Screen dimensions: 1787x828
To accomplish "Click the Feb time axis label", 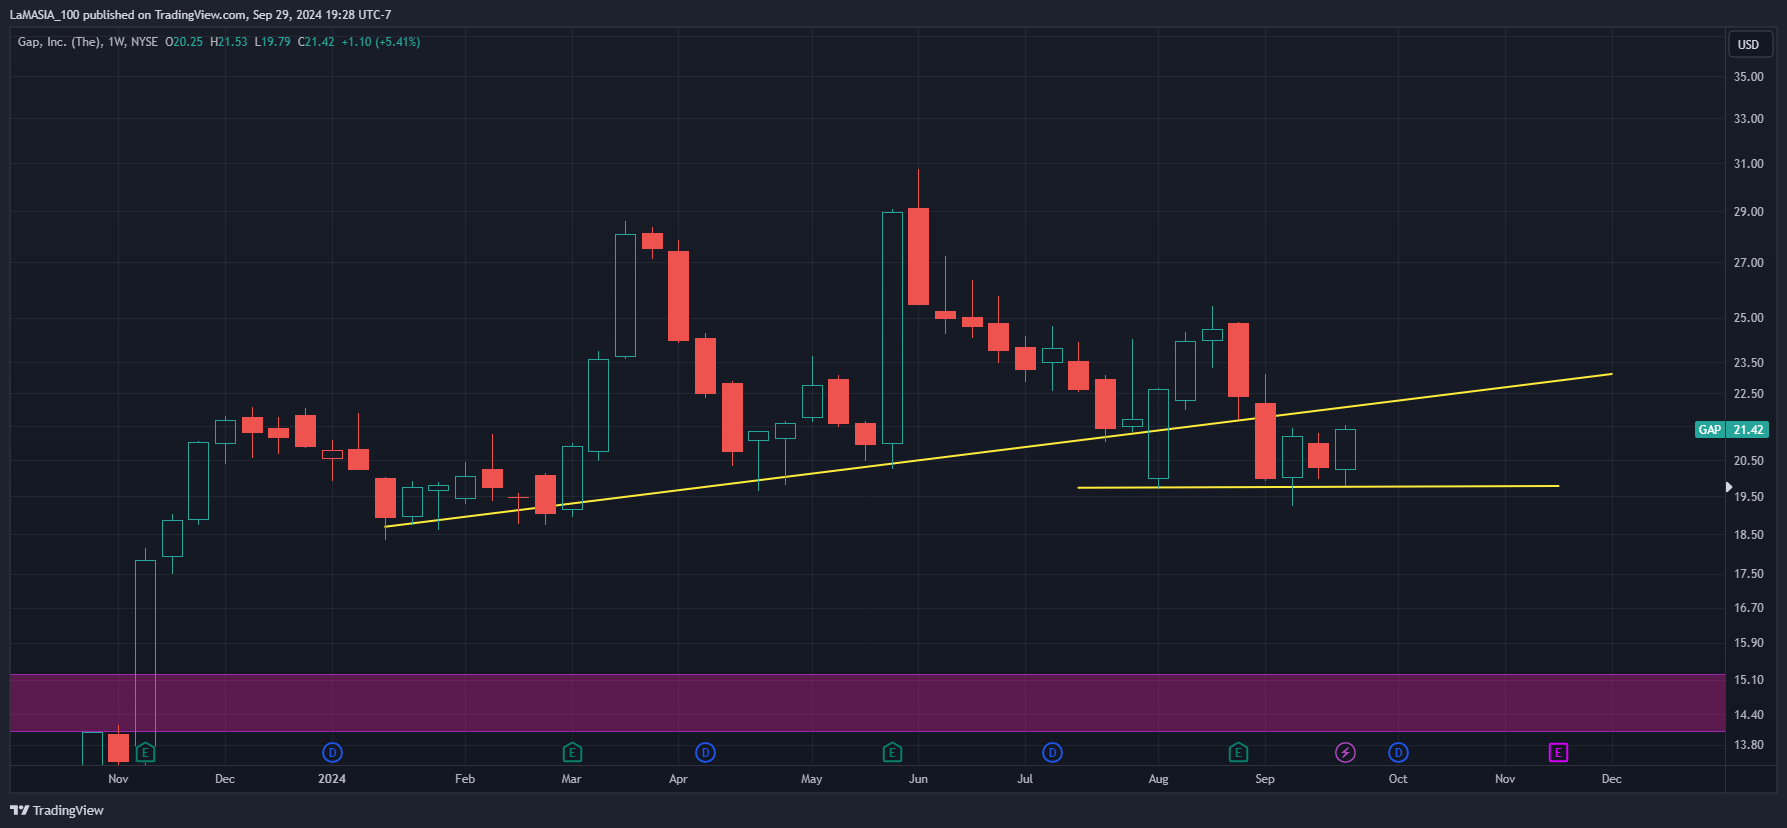I will point(465,779).
